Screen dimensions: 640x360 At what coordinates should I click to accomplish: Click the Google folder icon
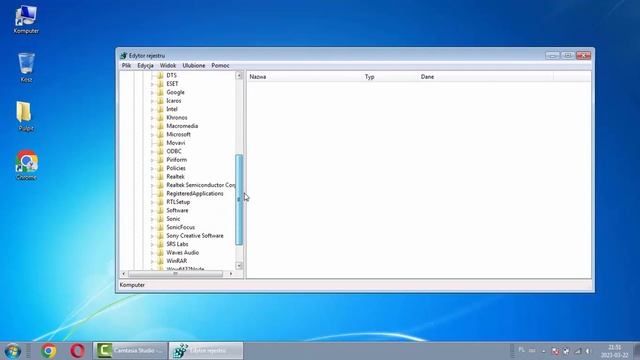coord(160,92)
